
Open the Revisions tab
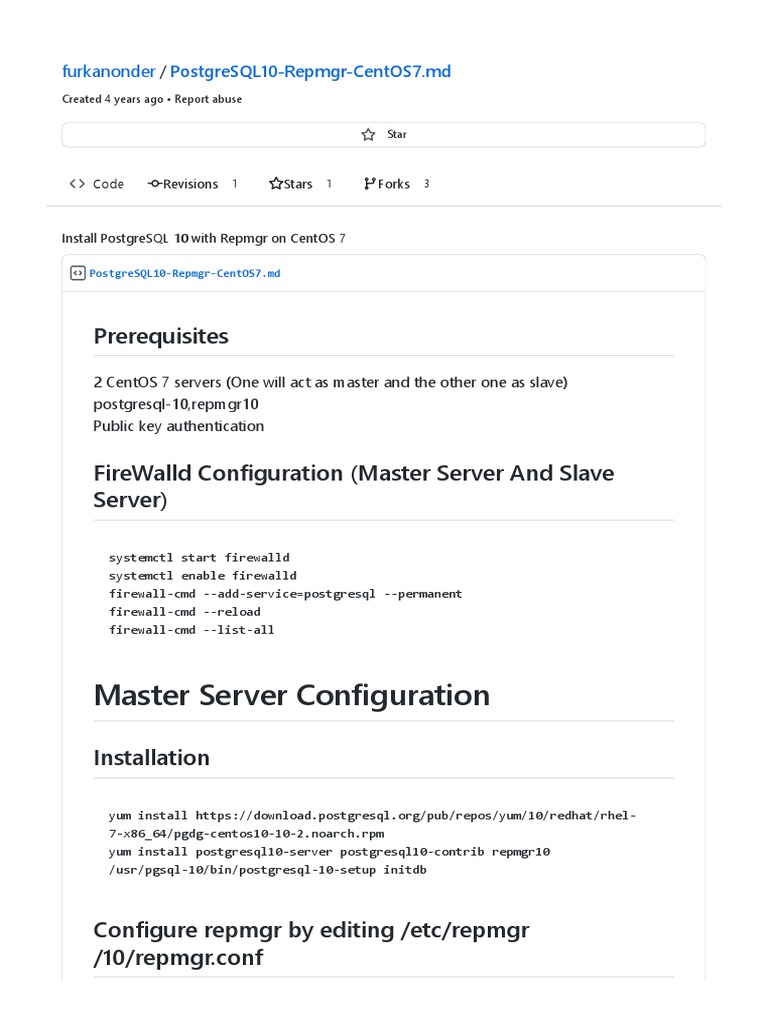[190, 184]
